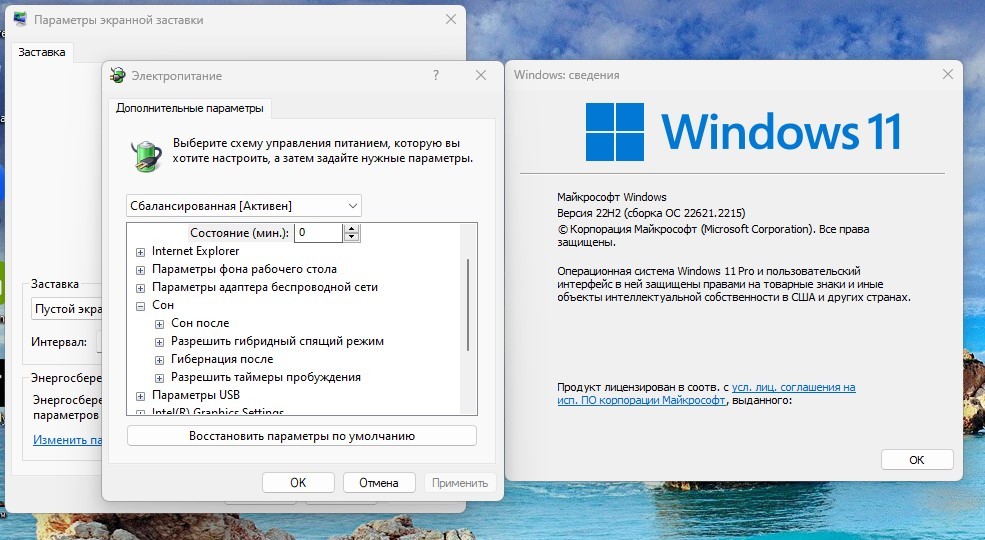Click the Версия 22H2 version text
Screen dimensions: 985x540
pos(651,213)
